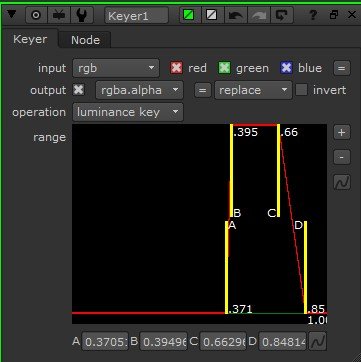Select the Keyer tab
361x362 pixels.
pyautogui.click(x=30, y=39)
